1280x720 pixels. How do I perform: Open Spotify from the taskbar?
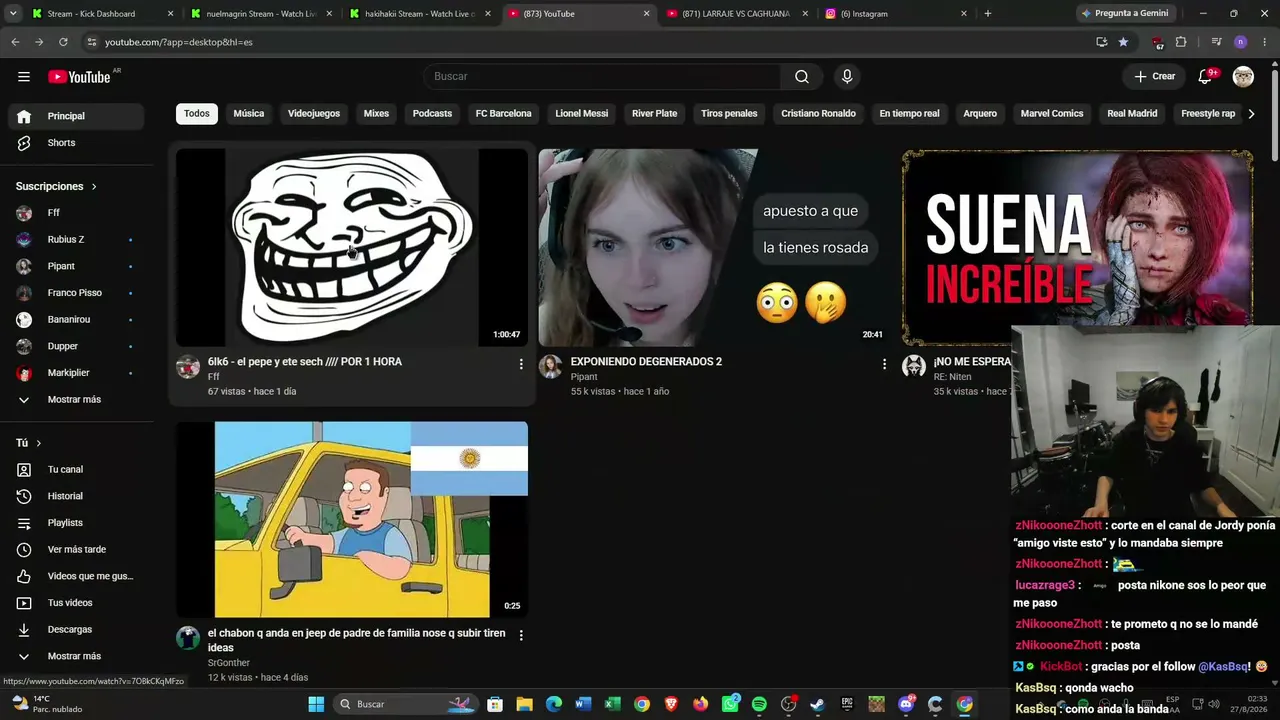click(759, 704)
